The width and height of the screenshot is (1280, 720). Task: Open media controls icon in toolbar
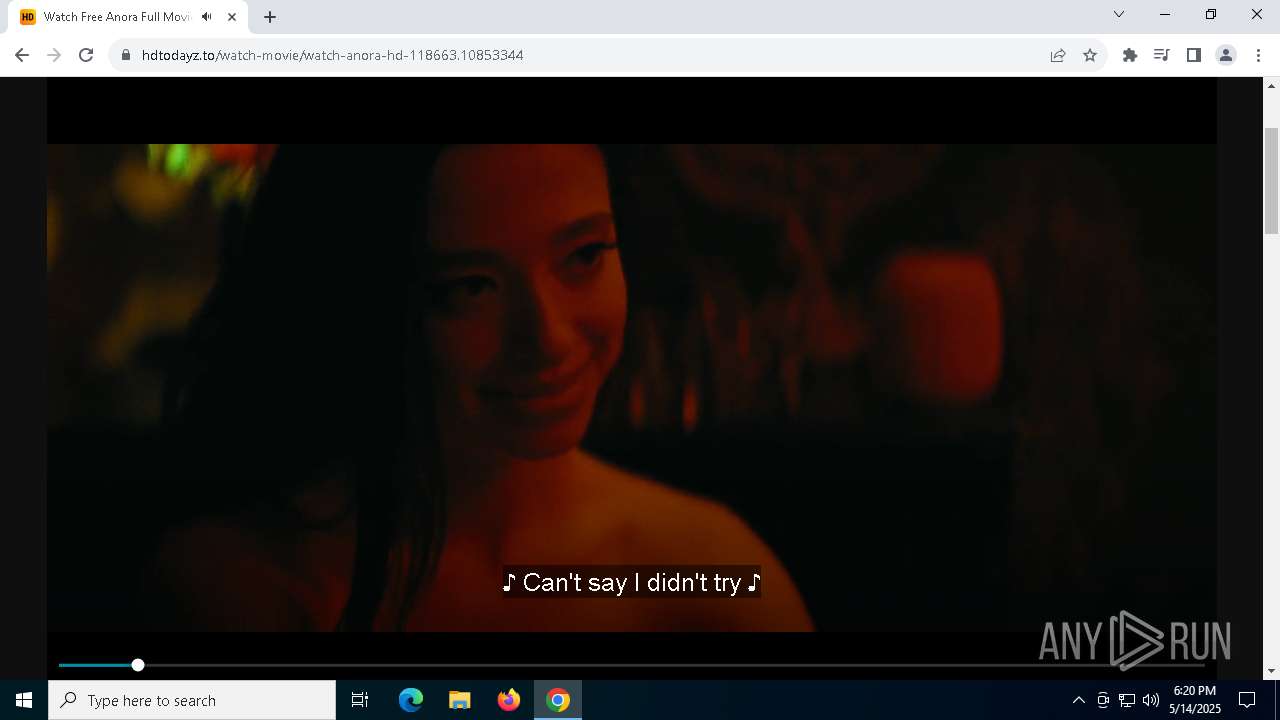click(1162, 55)
